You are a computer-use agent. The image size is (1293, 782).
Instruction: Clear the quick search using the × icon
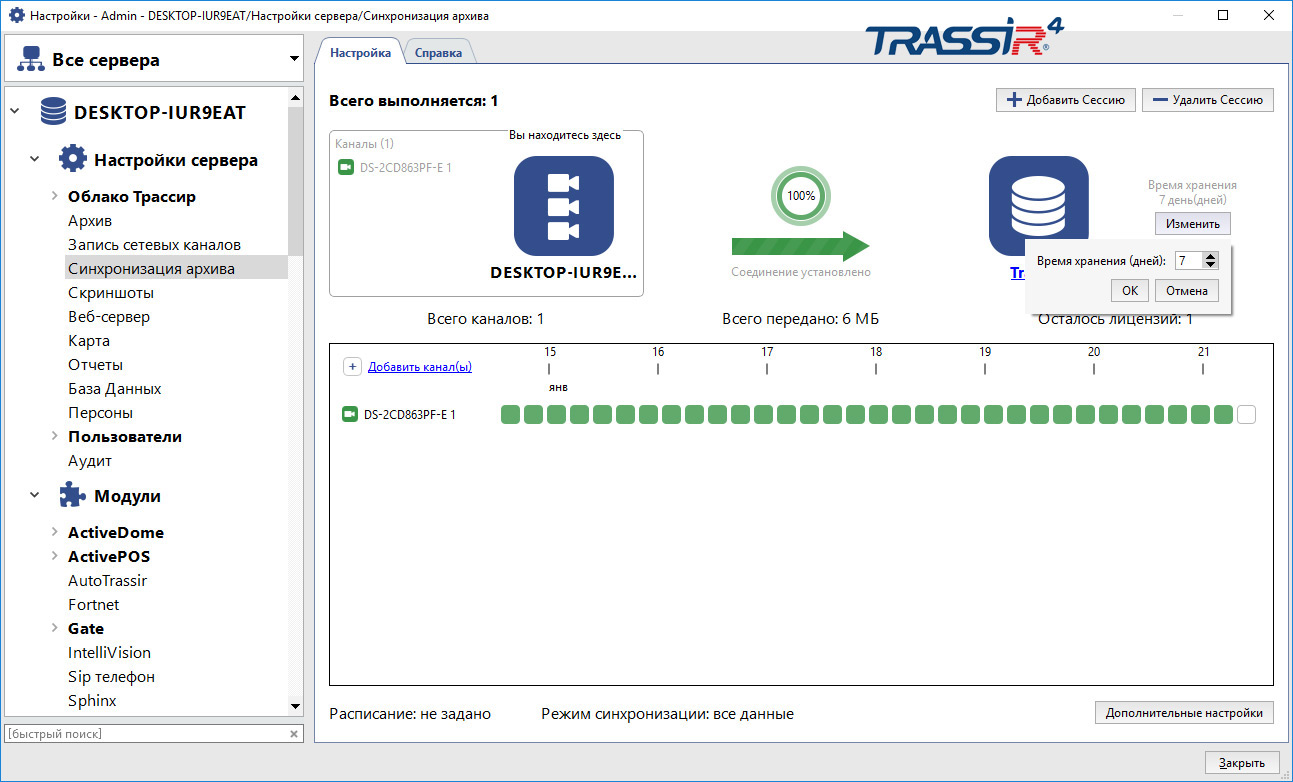[x=293, y=733]
